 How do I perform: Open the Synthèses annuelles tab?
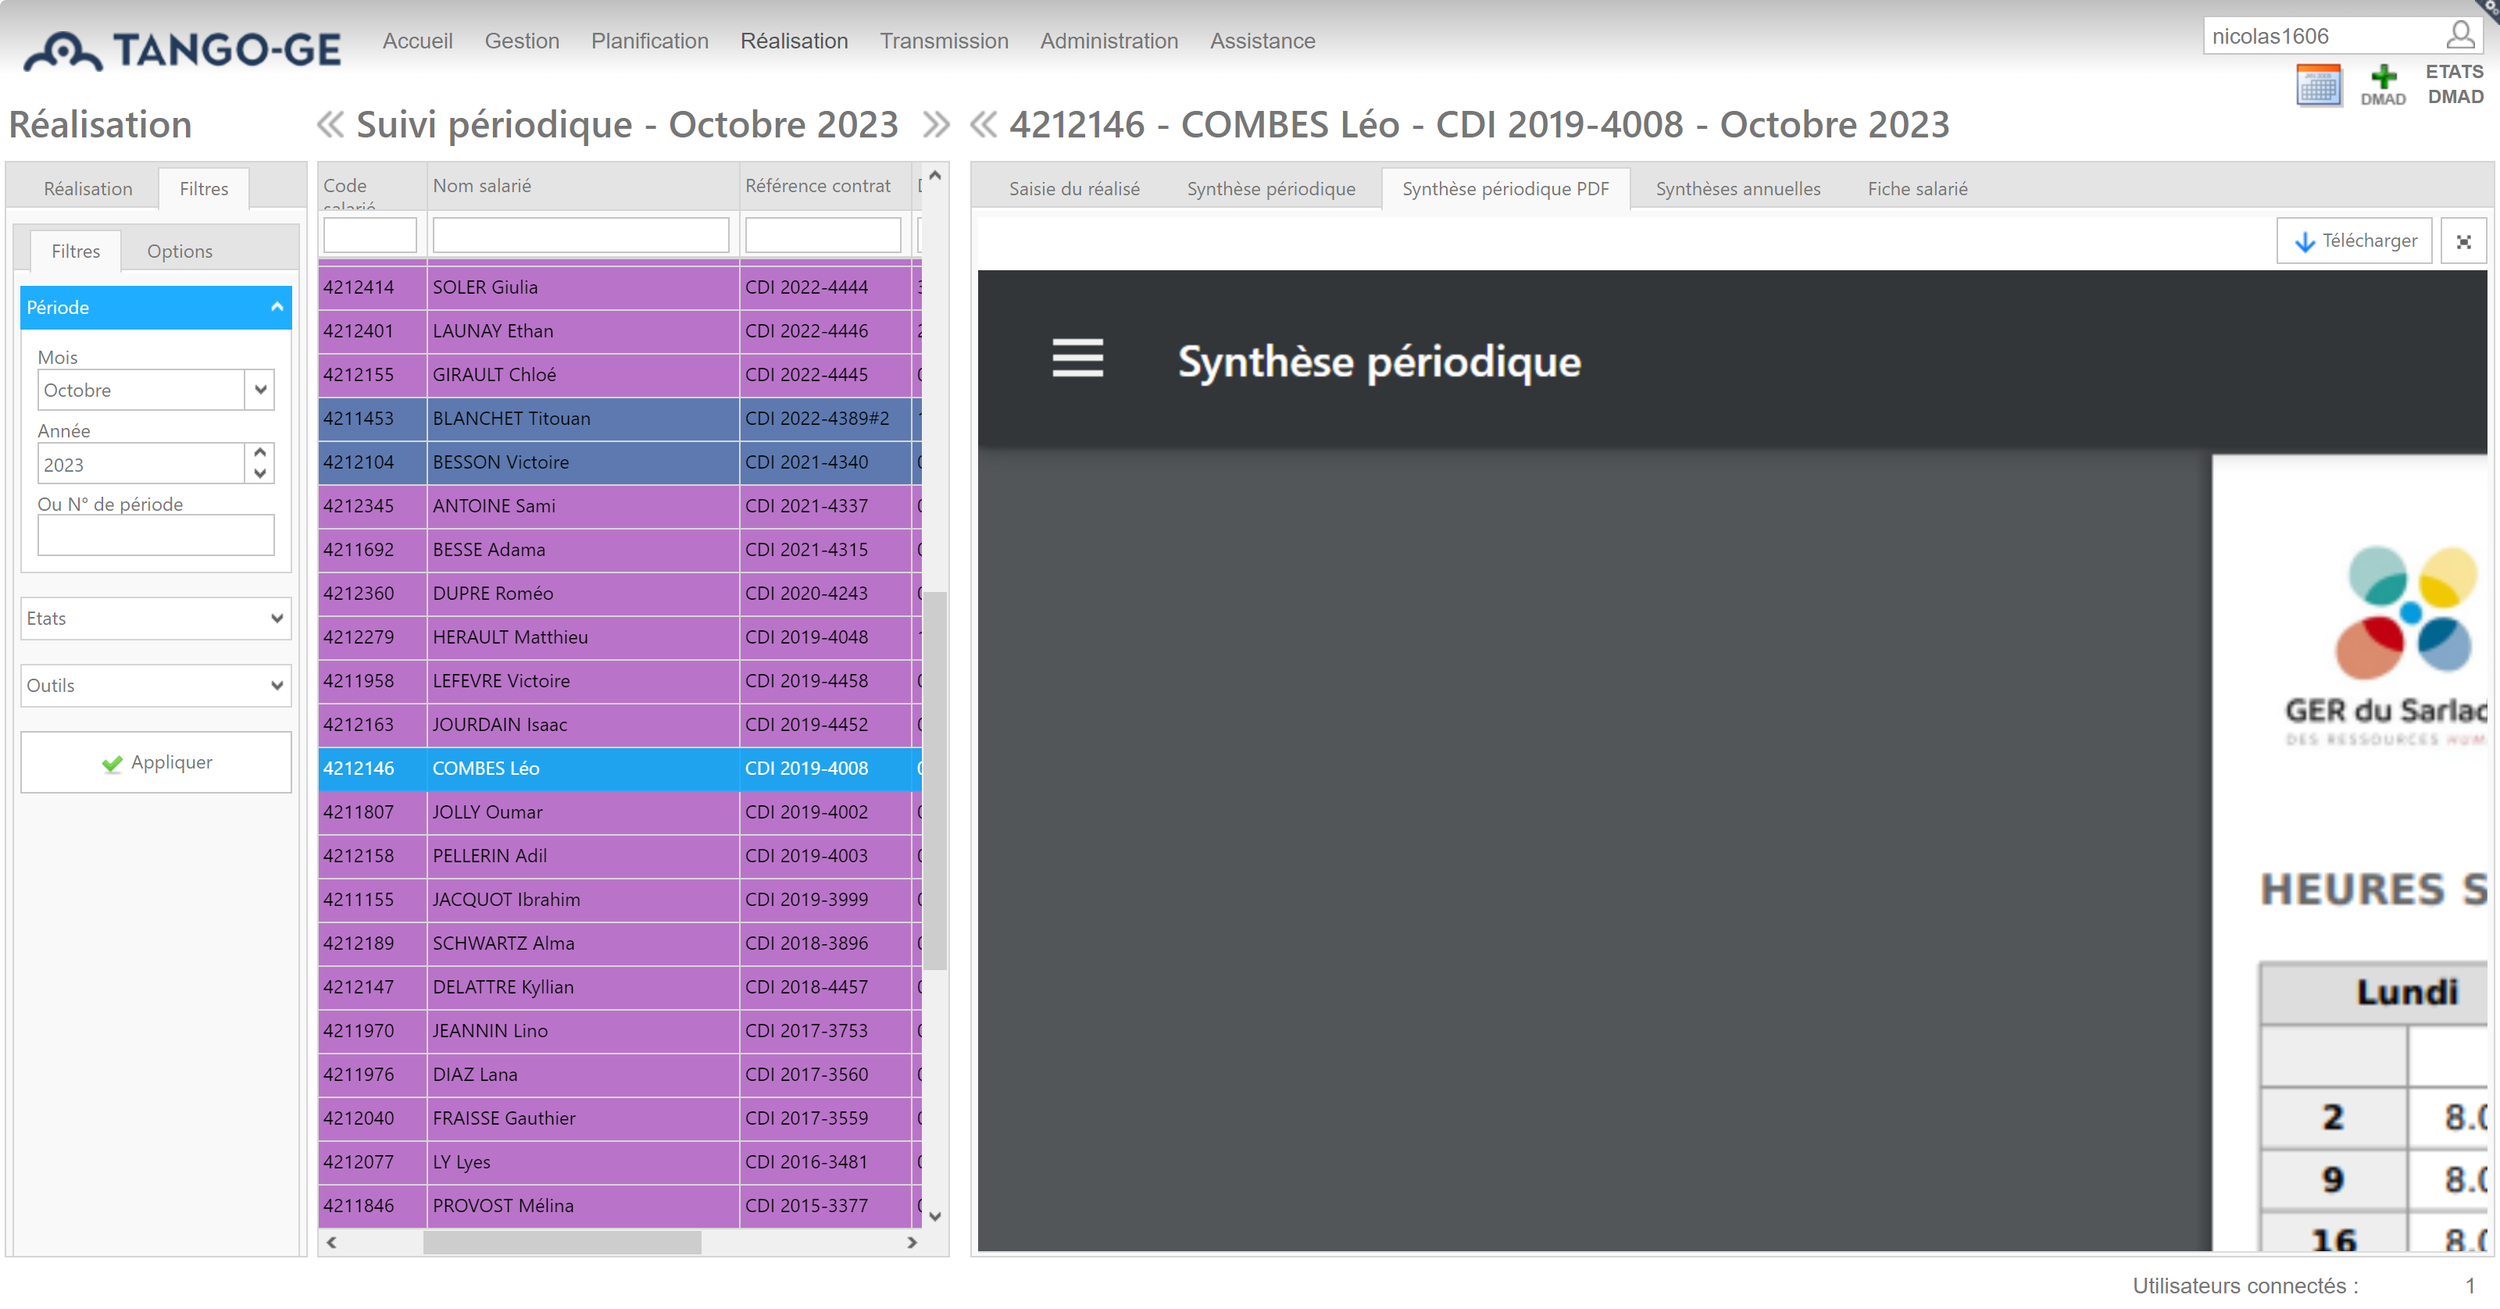pyautogui.click(x=1738, y=189)
